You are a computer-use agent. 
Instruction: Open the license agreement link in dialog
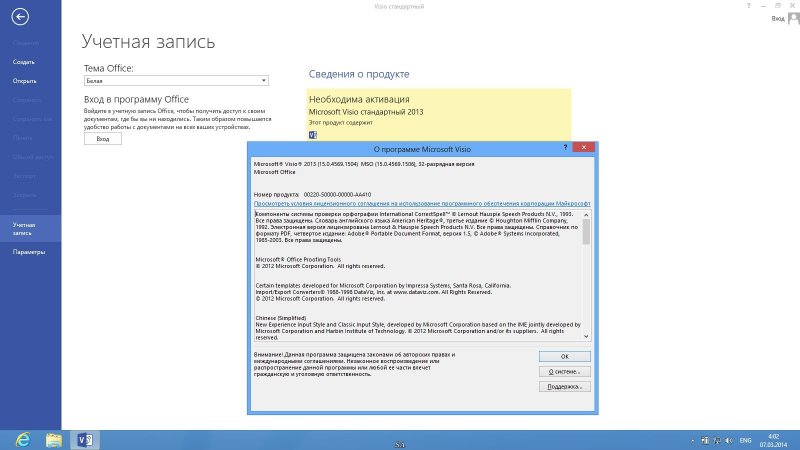pyautogui.click(x=422, y=203)
